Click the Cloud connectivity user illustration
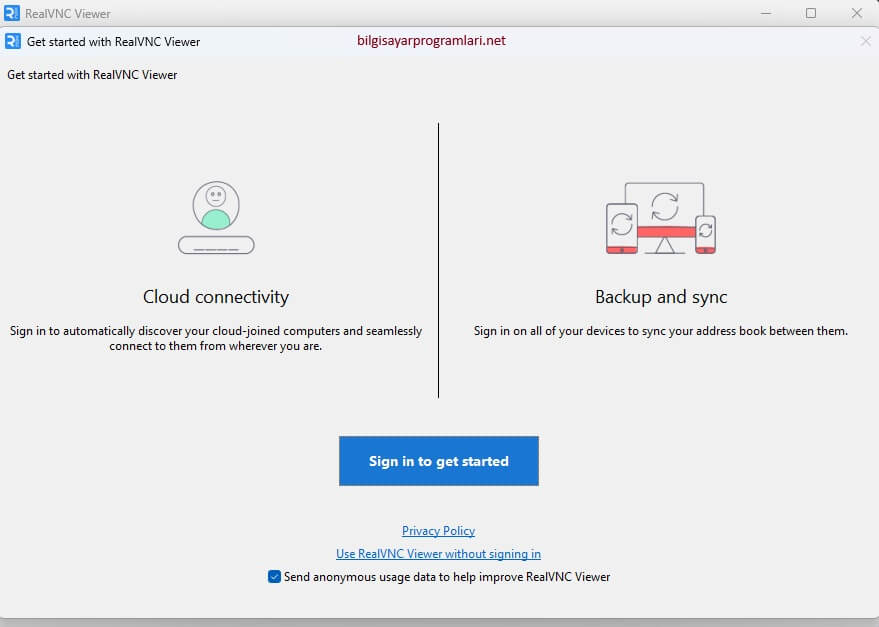 pyautogui.click(x=216, y=217)
